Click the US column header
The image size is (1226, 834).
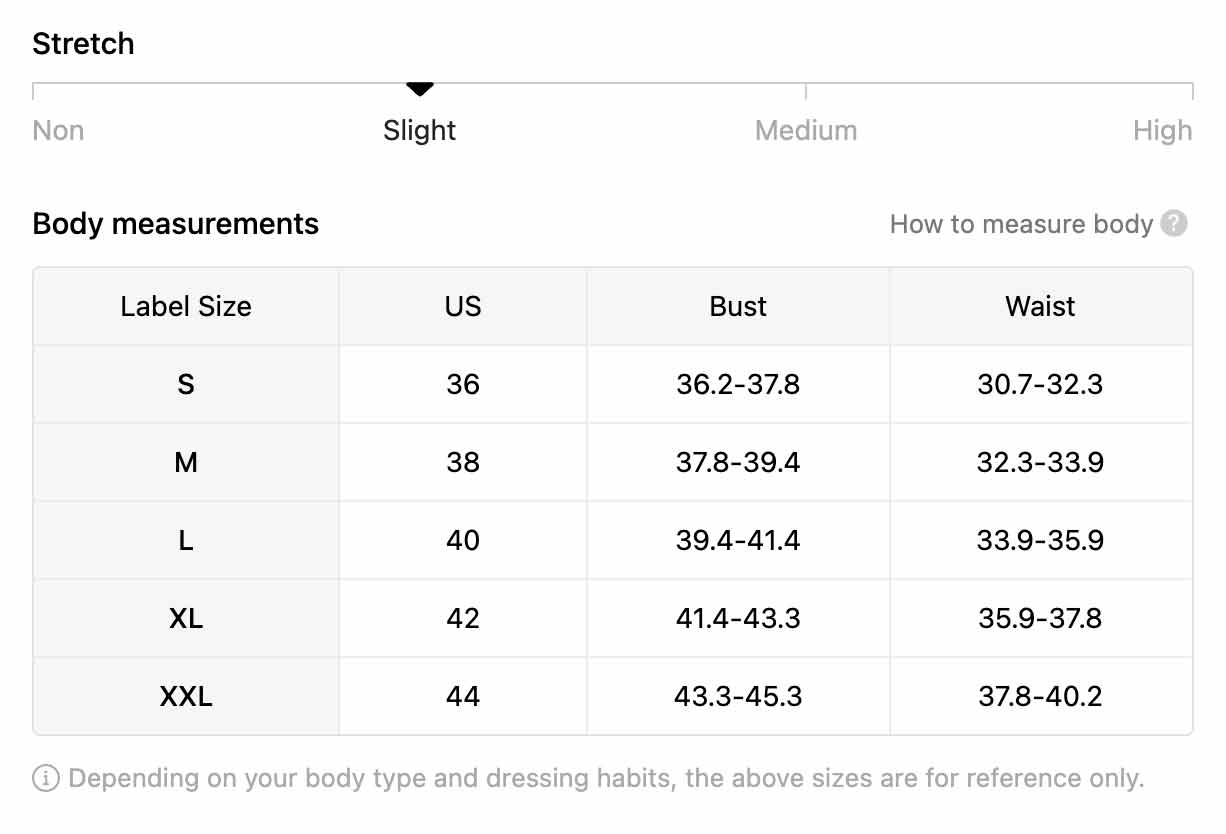(x=463, y=306)
